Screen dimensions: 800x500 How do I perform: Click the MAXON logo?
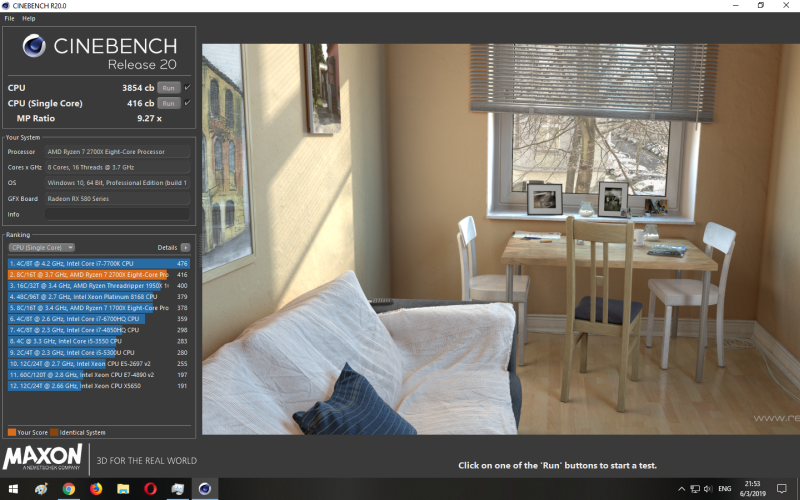[x=43, y=457]
